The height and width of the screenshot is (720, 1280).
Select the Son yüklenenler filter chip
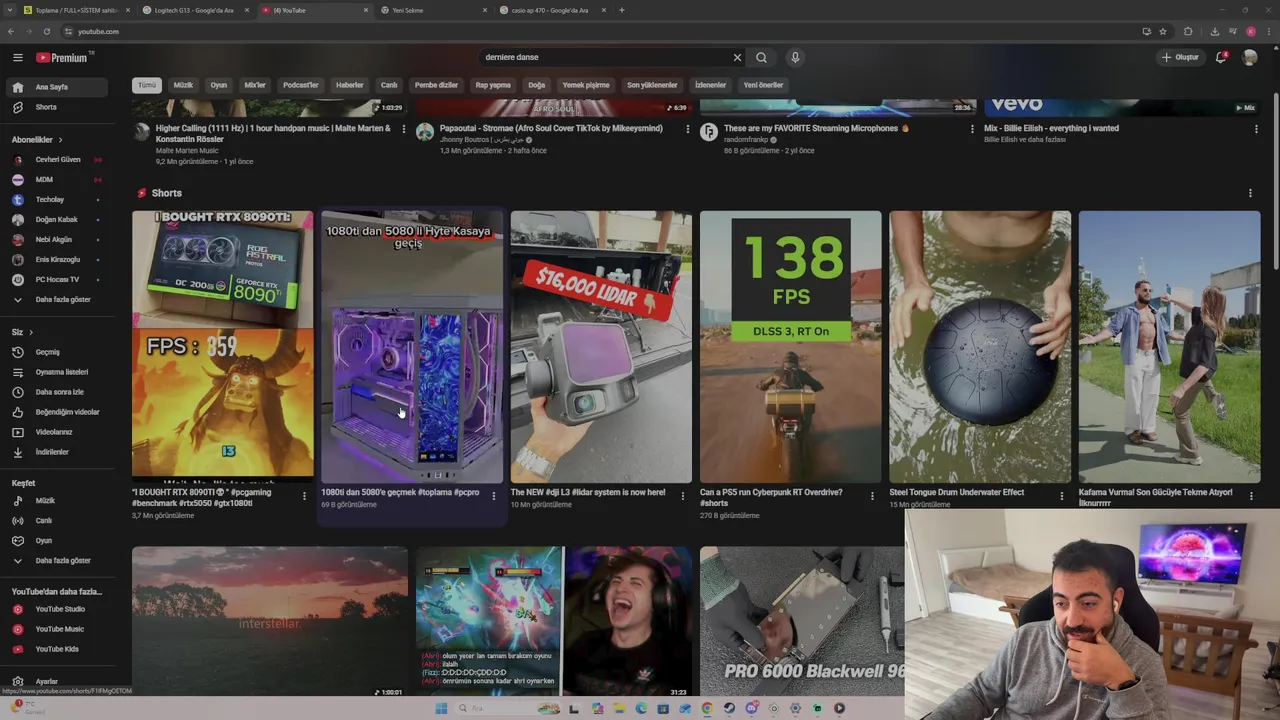653,85
